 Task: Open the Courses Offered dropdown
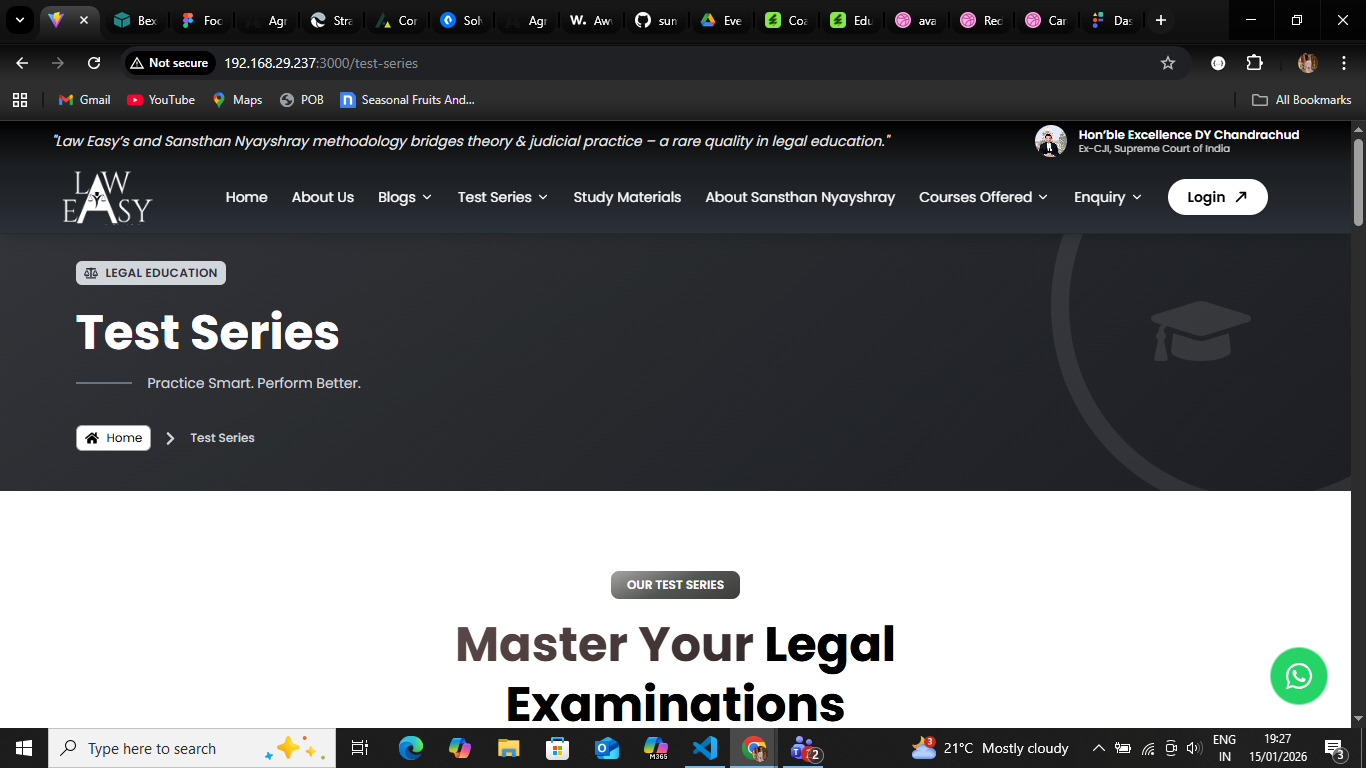(x=983, y=197)
